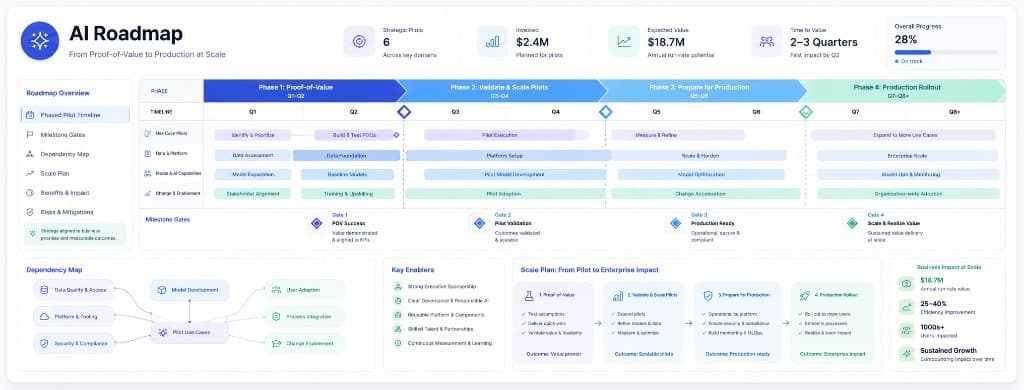Click the $18.7M annual run-rate value icon
Image resolution: width=1024 pixels, height=390 pixels.
906,283
